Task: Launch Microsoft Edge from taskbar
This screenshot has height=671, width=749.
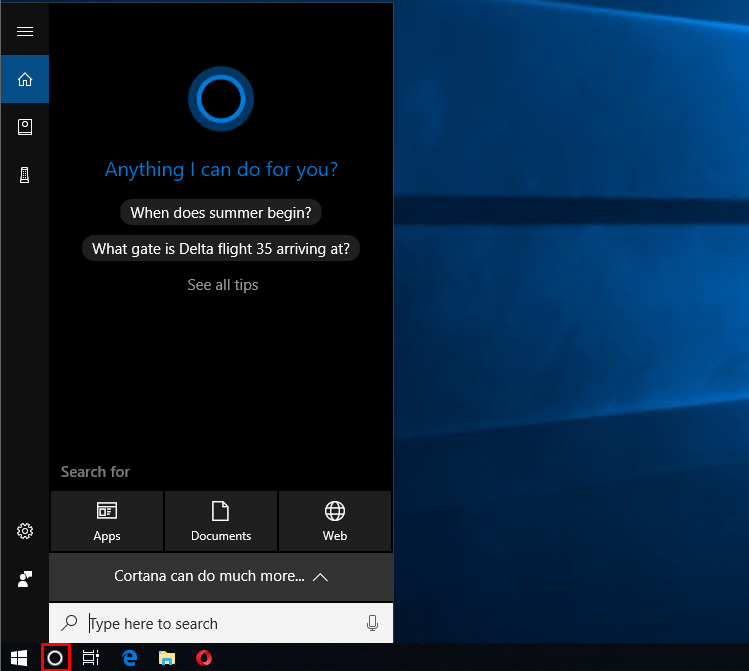Action: click(x=129, y=658)
